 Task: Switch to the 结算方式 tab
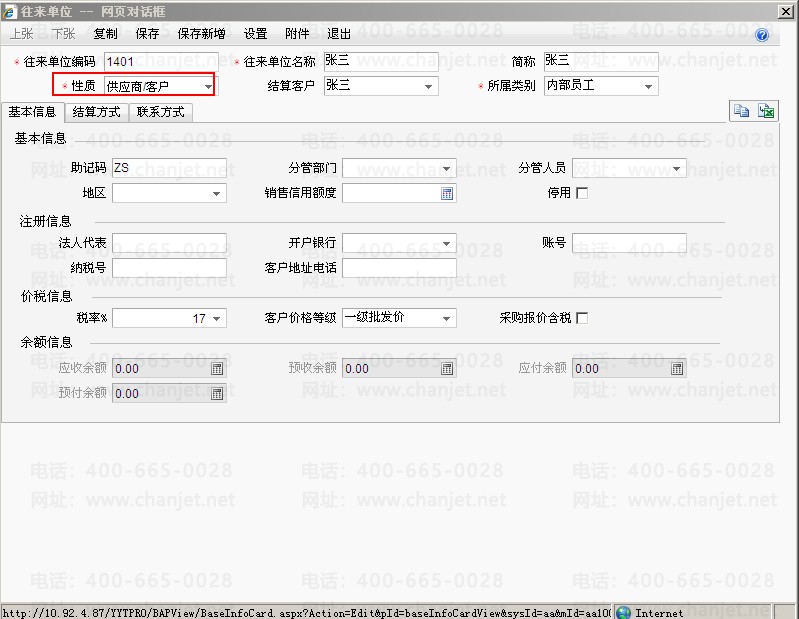(x=96, y=112)
